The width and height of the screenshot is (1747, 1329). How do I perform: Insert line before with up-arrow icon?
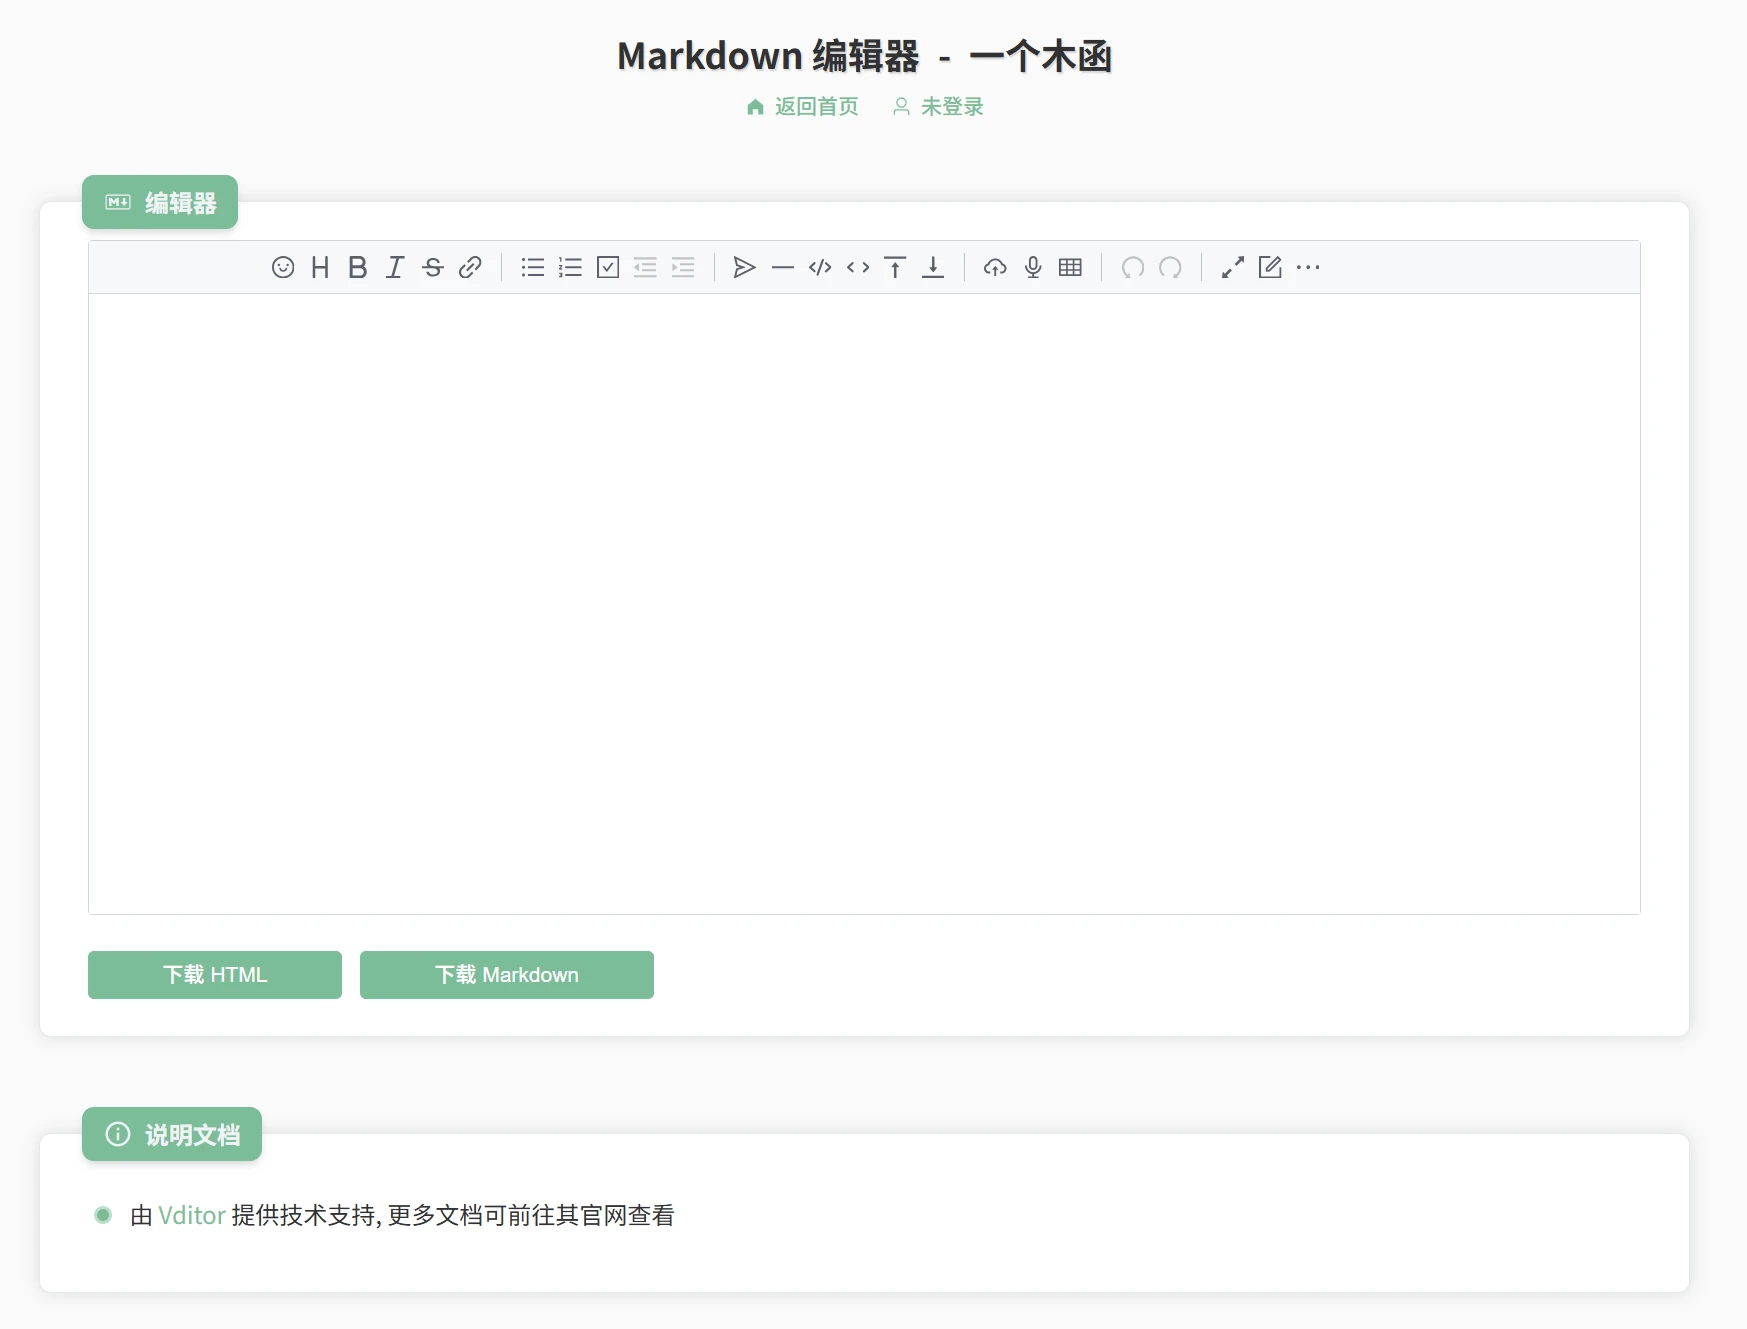pos(895,267)
